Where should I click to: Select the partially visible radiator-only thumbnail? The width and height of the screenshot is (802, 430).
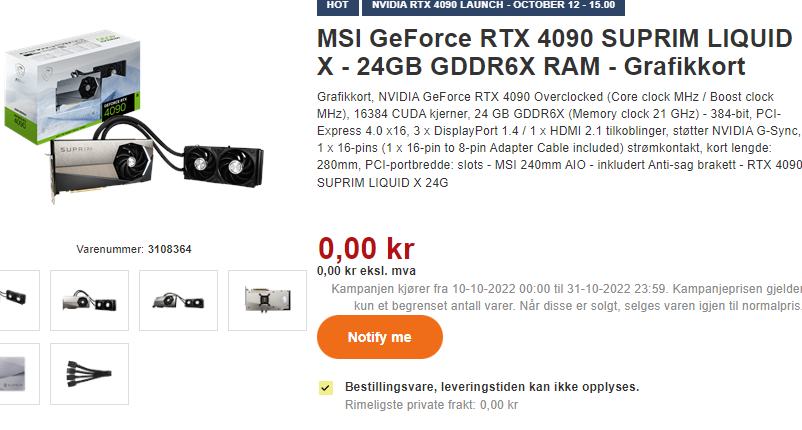(x=19, y=300)
